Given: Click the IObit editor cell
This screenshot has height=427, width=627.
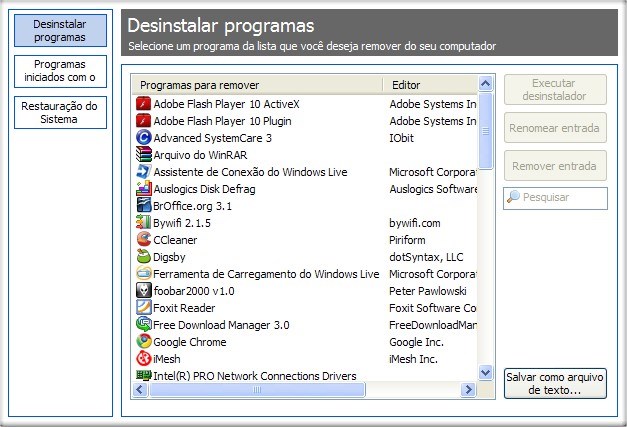Looking at the screenshot, I should click(x=401, y=138).
